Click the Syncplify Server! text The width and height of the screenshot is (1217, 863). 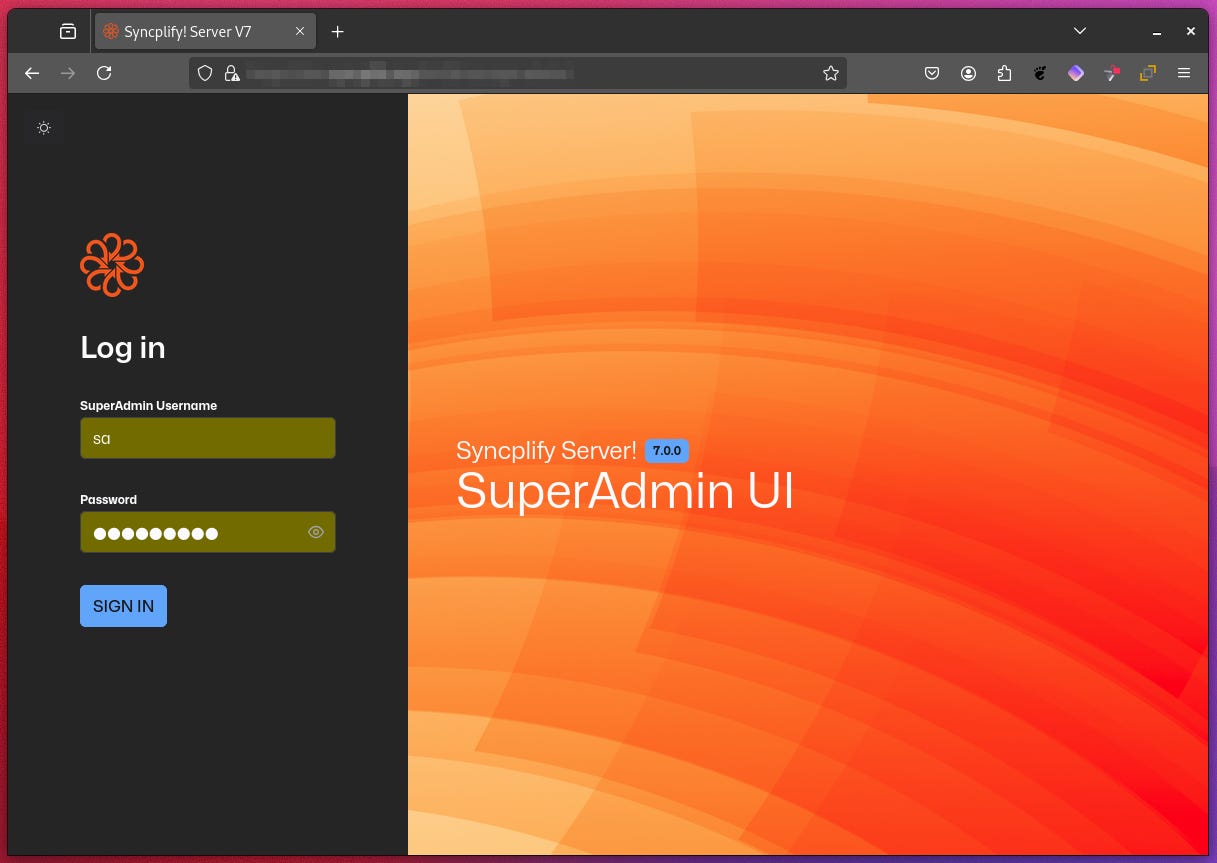click(546, 451)
